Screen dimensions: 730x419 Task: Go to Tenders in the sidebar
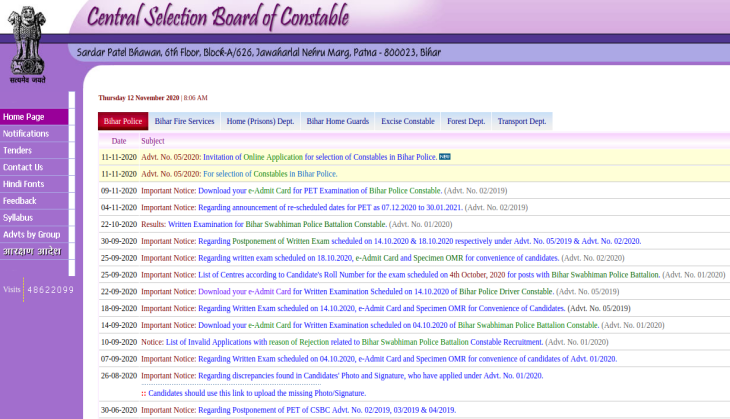pyautogui.click(x=34, y=150)
